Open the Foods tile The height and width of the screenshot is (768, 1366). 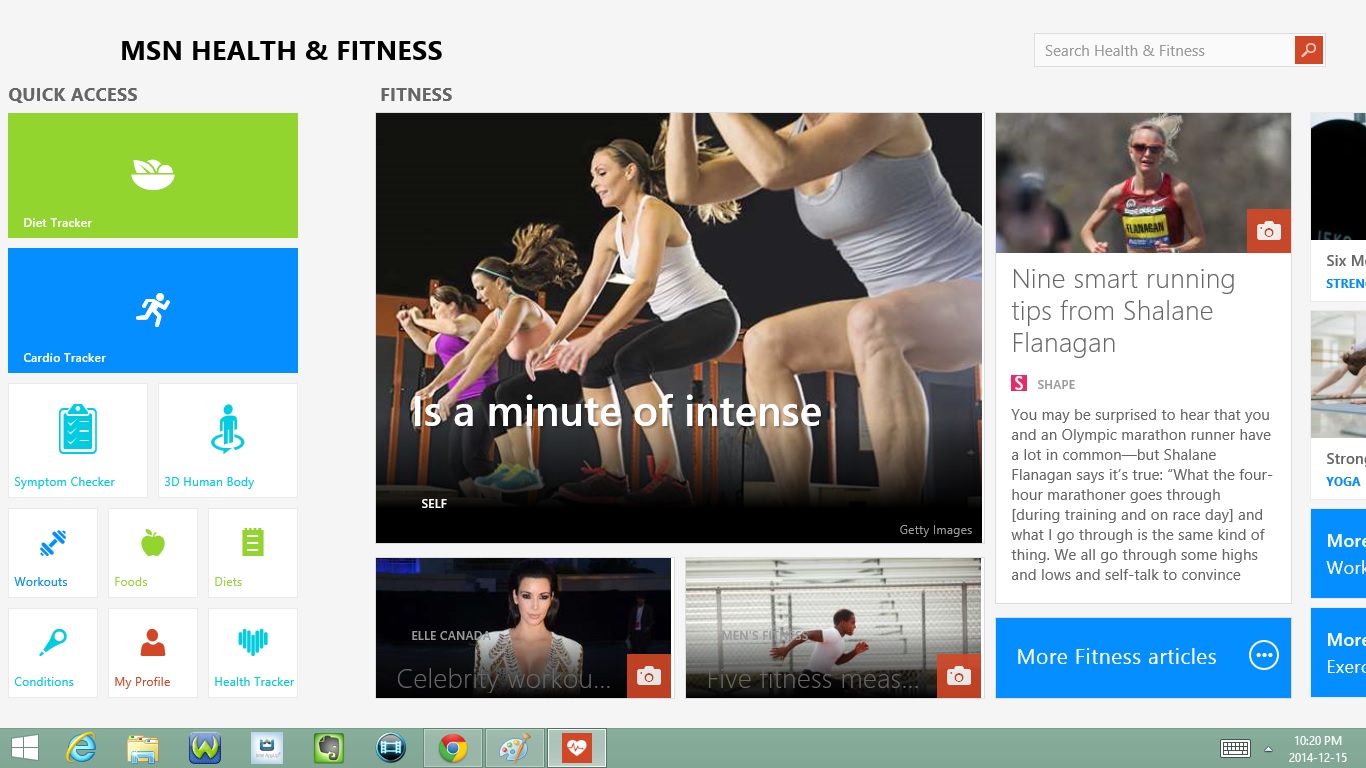tap(153, 553)
